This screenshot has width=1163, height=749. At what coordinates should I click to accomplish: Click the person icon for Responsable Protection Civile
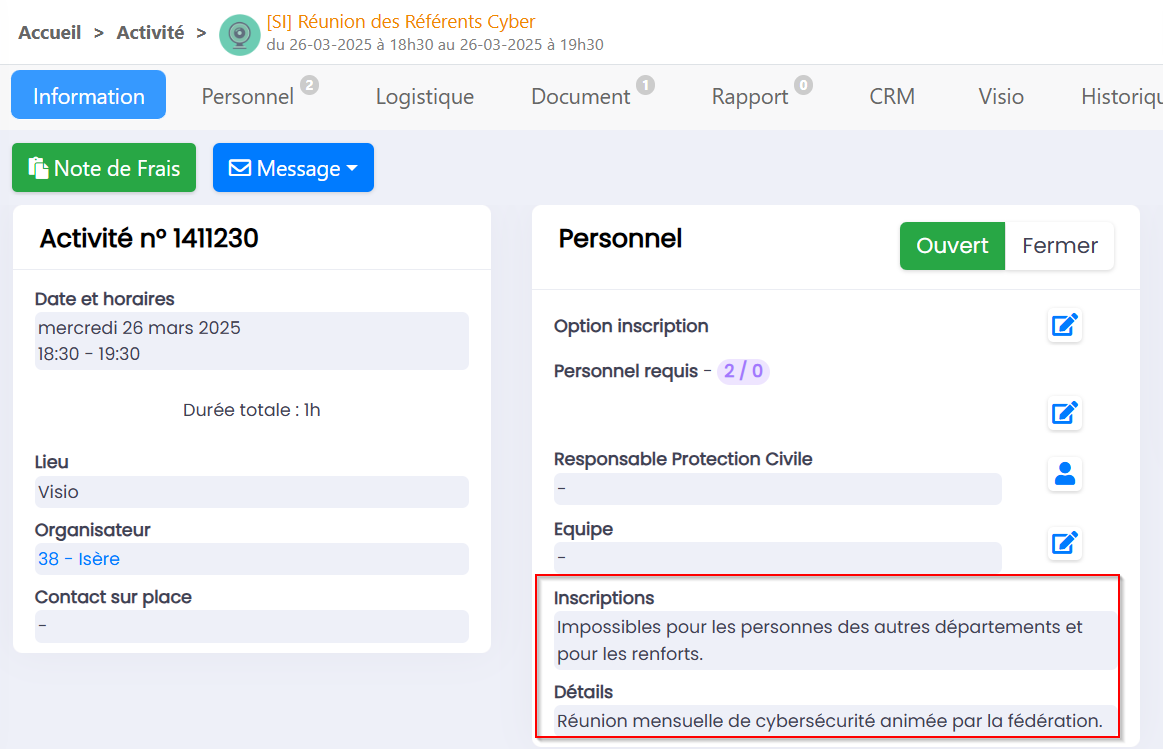(x=1065, y=474)
